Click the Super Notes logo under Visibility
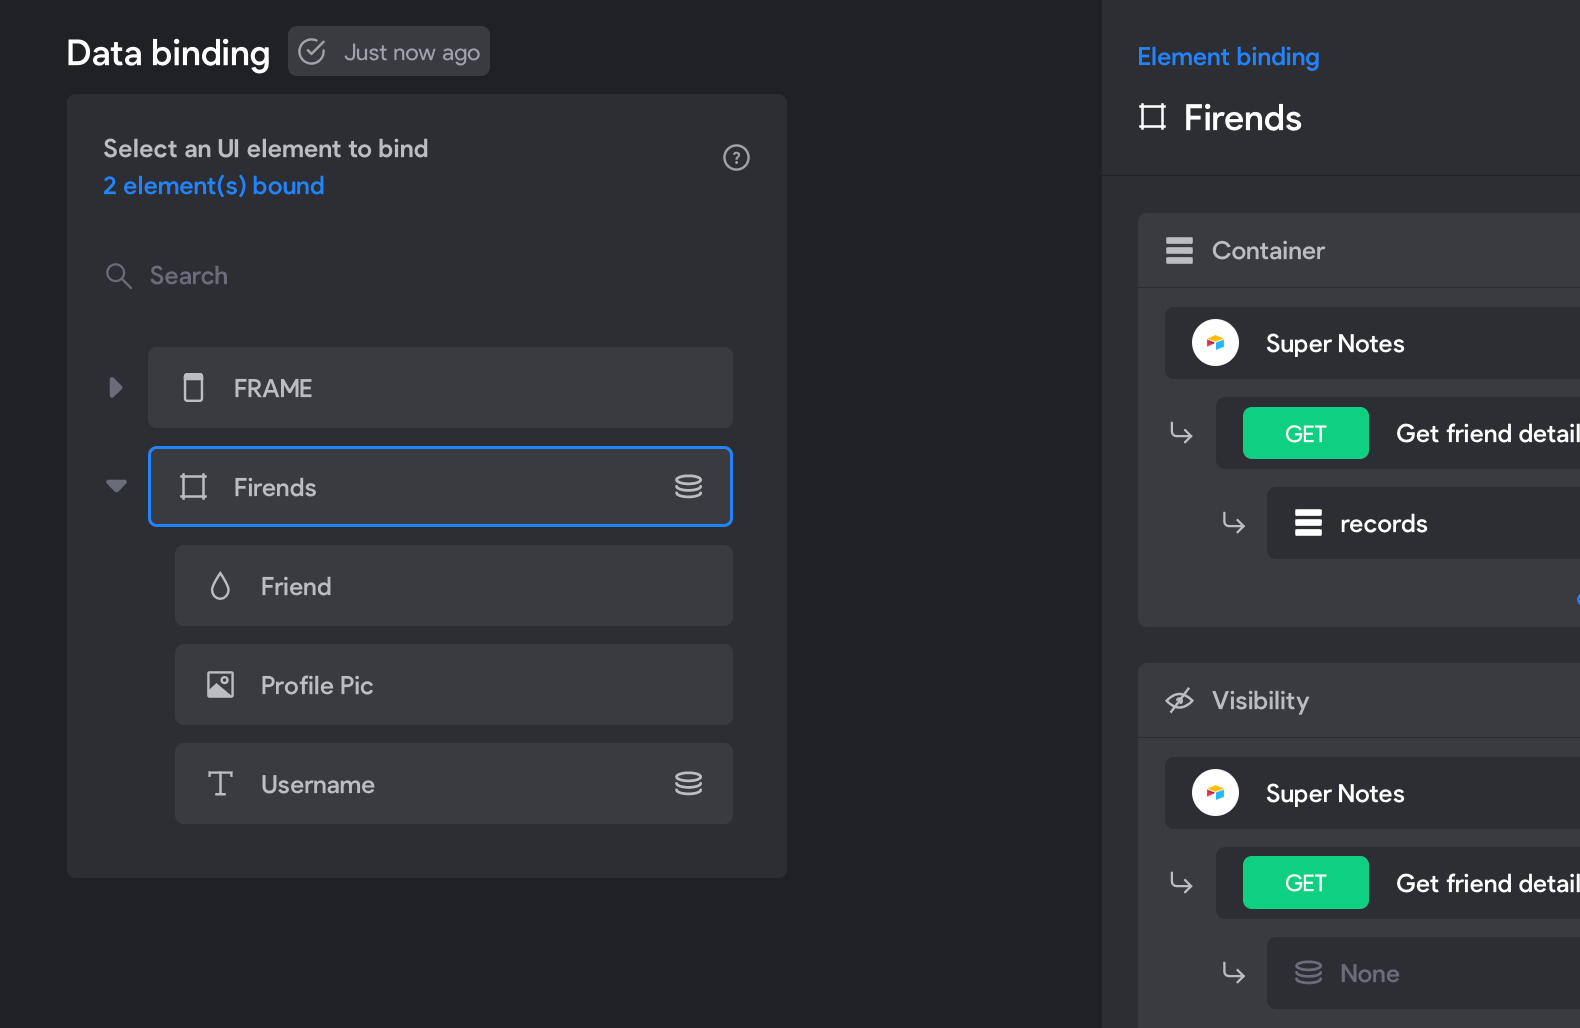Viewport: 1580px width, 1028px height. coord(1215,793)
